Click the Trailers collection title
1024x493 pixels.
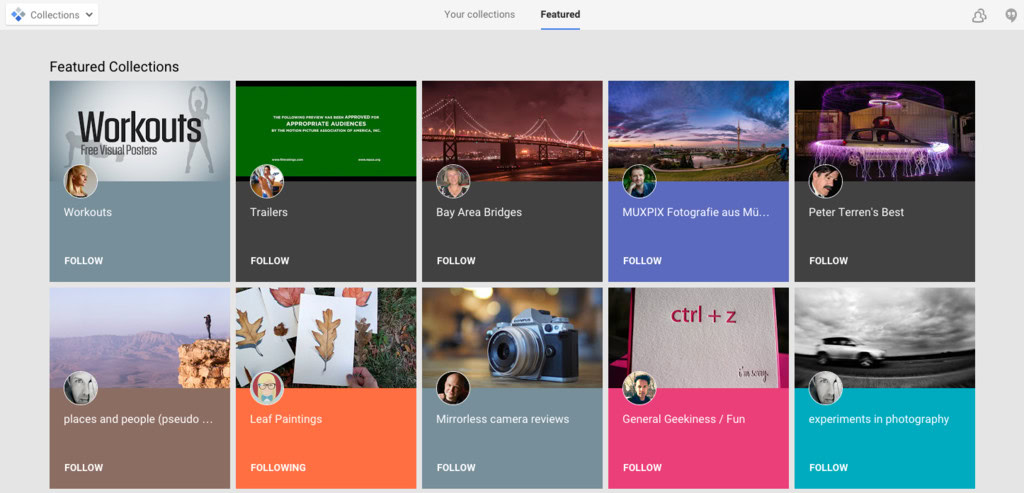(268, 212)
